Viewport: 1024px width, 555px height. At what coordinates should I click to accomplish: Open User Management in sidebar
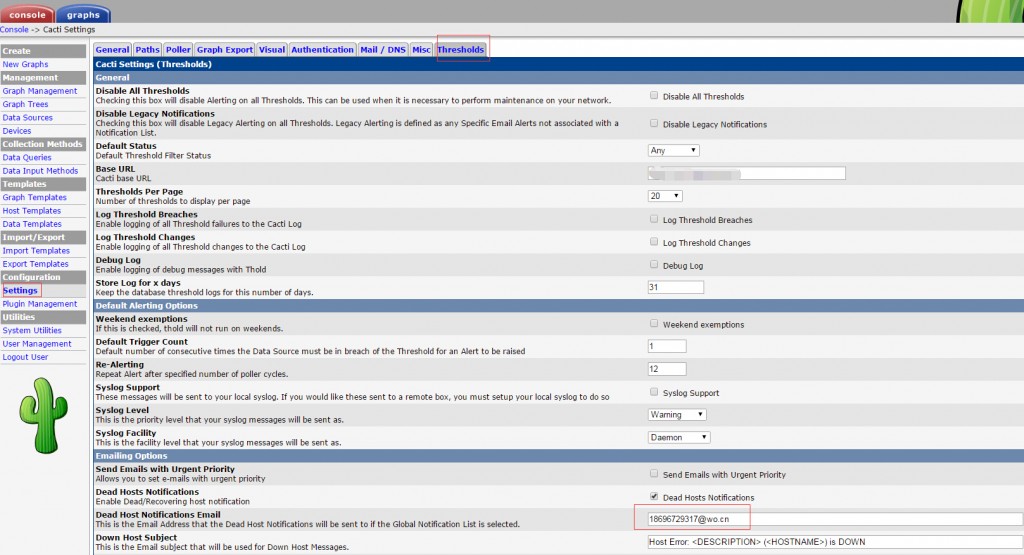pos(37,344)
